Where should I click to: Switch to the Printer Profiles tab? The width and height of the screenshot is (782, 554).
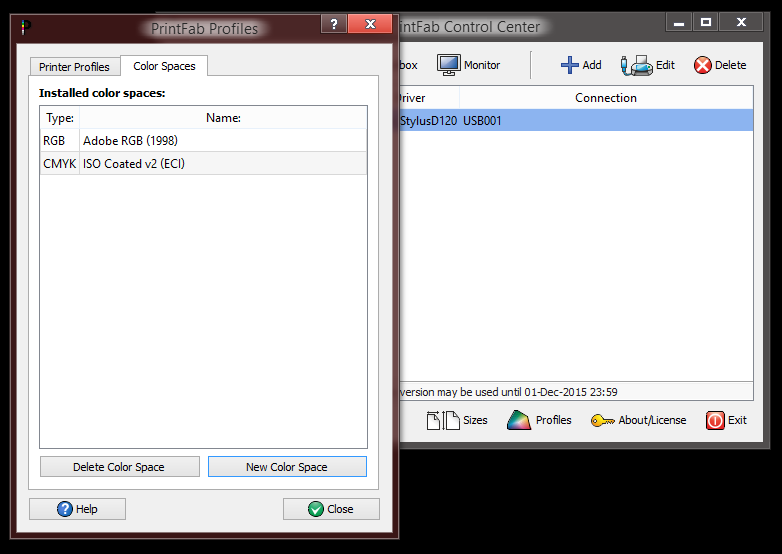click(74, 66)
